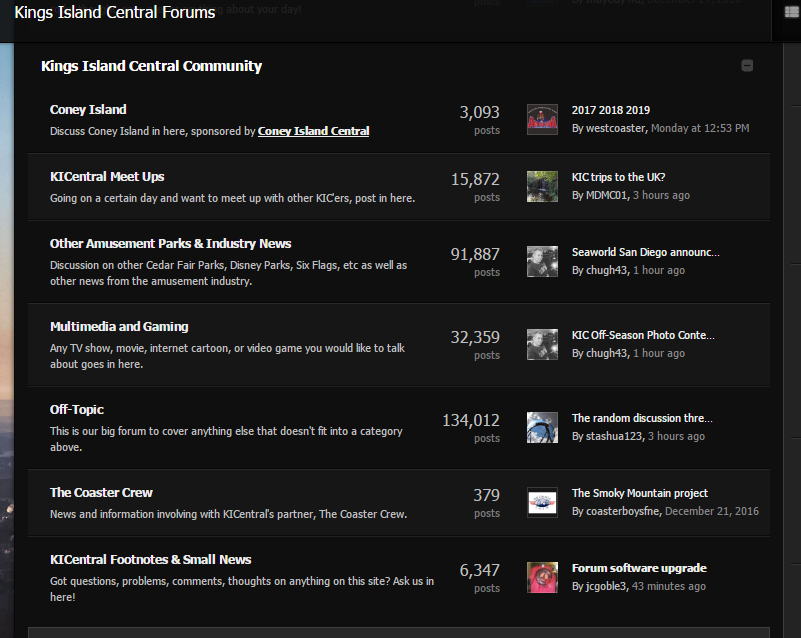The height and width of the screenshot is (638, 801).
Task: Click stashua123's avatar in Off-Topic row
Action: coord(542,427)
